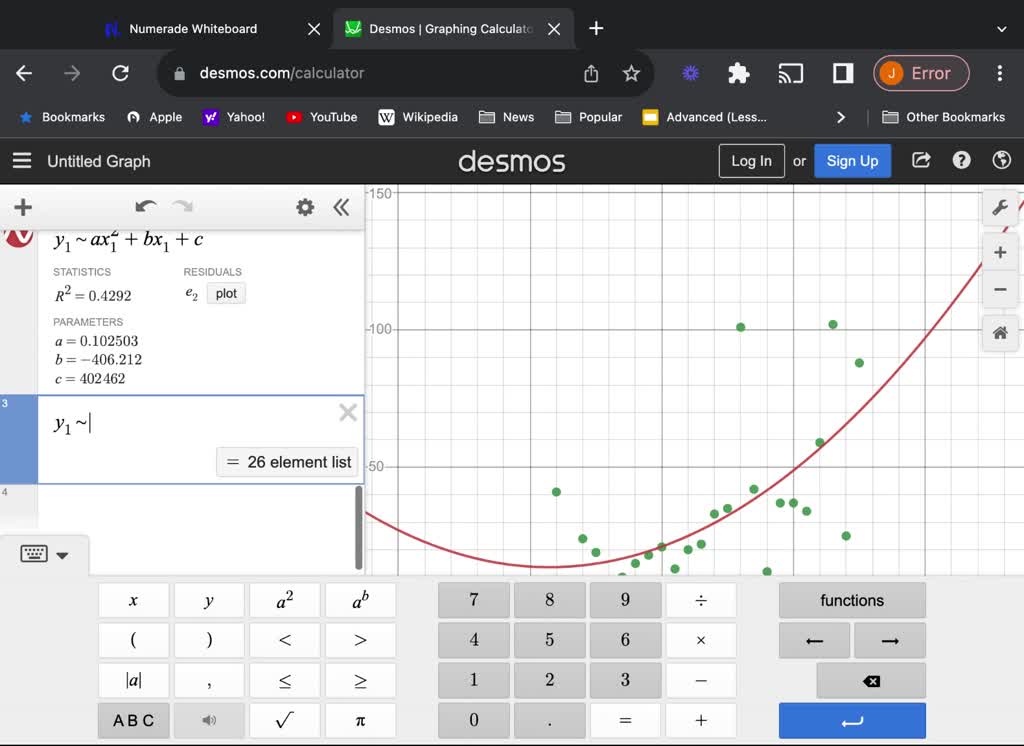
Task: Open keypad options dropdown arrow
Action: 62,555
